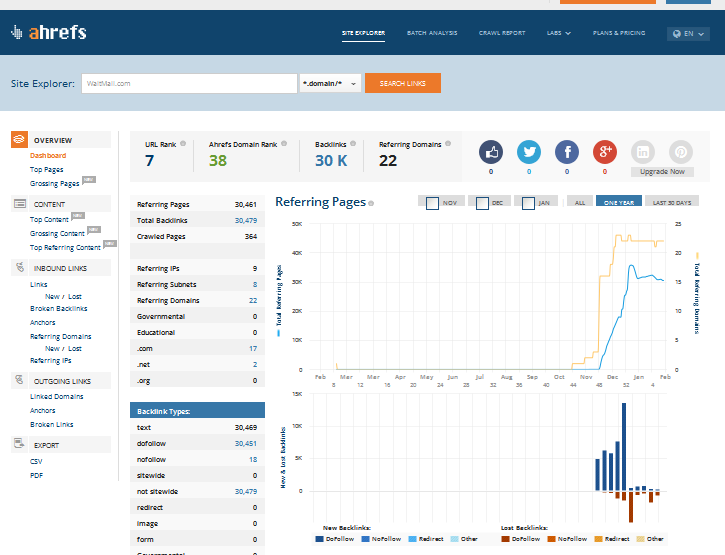Select the ONE YEAR range tab
This screenshot has height=555, width=725.
619,201
